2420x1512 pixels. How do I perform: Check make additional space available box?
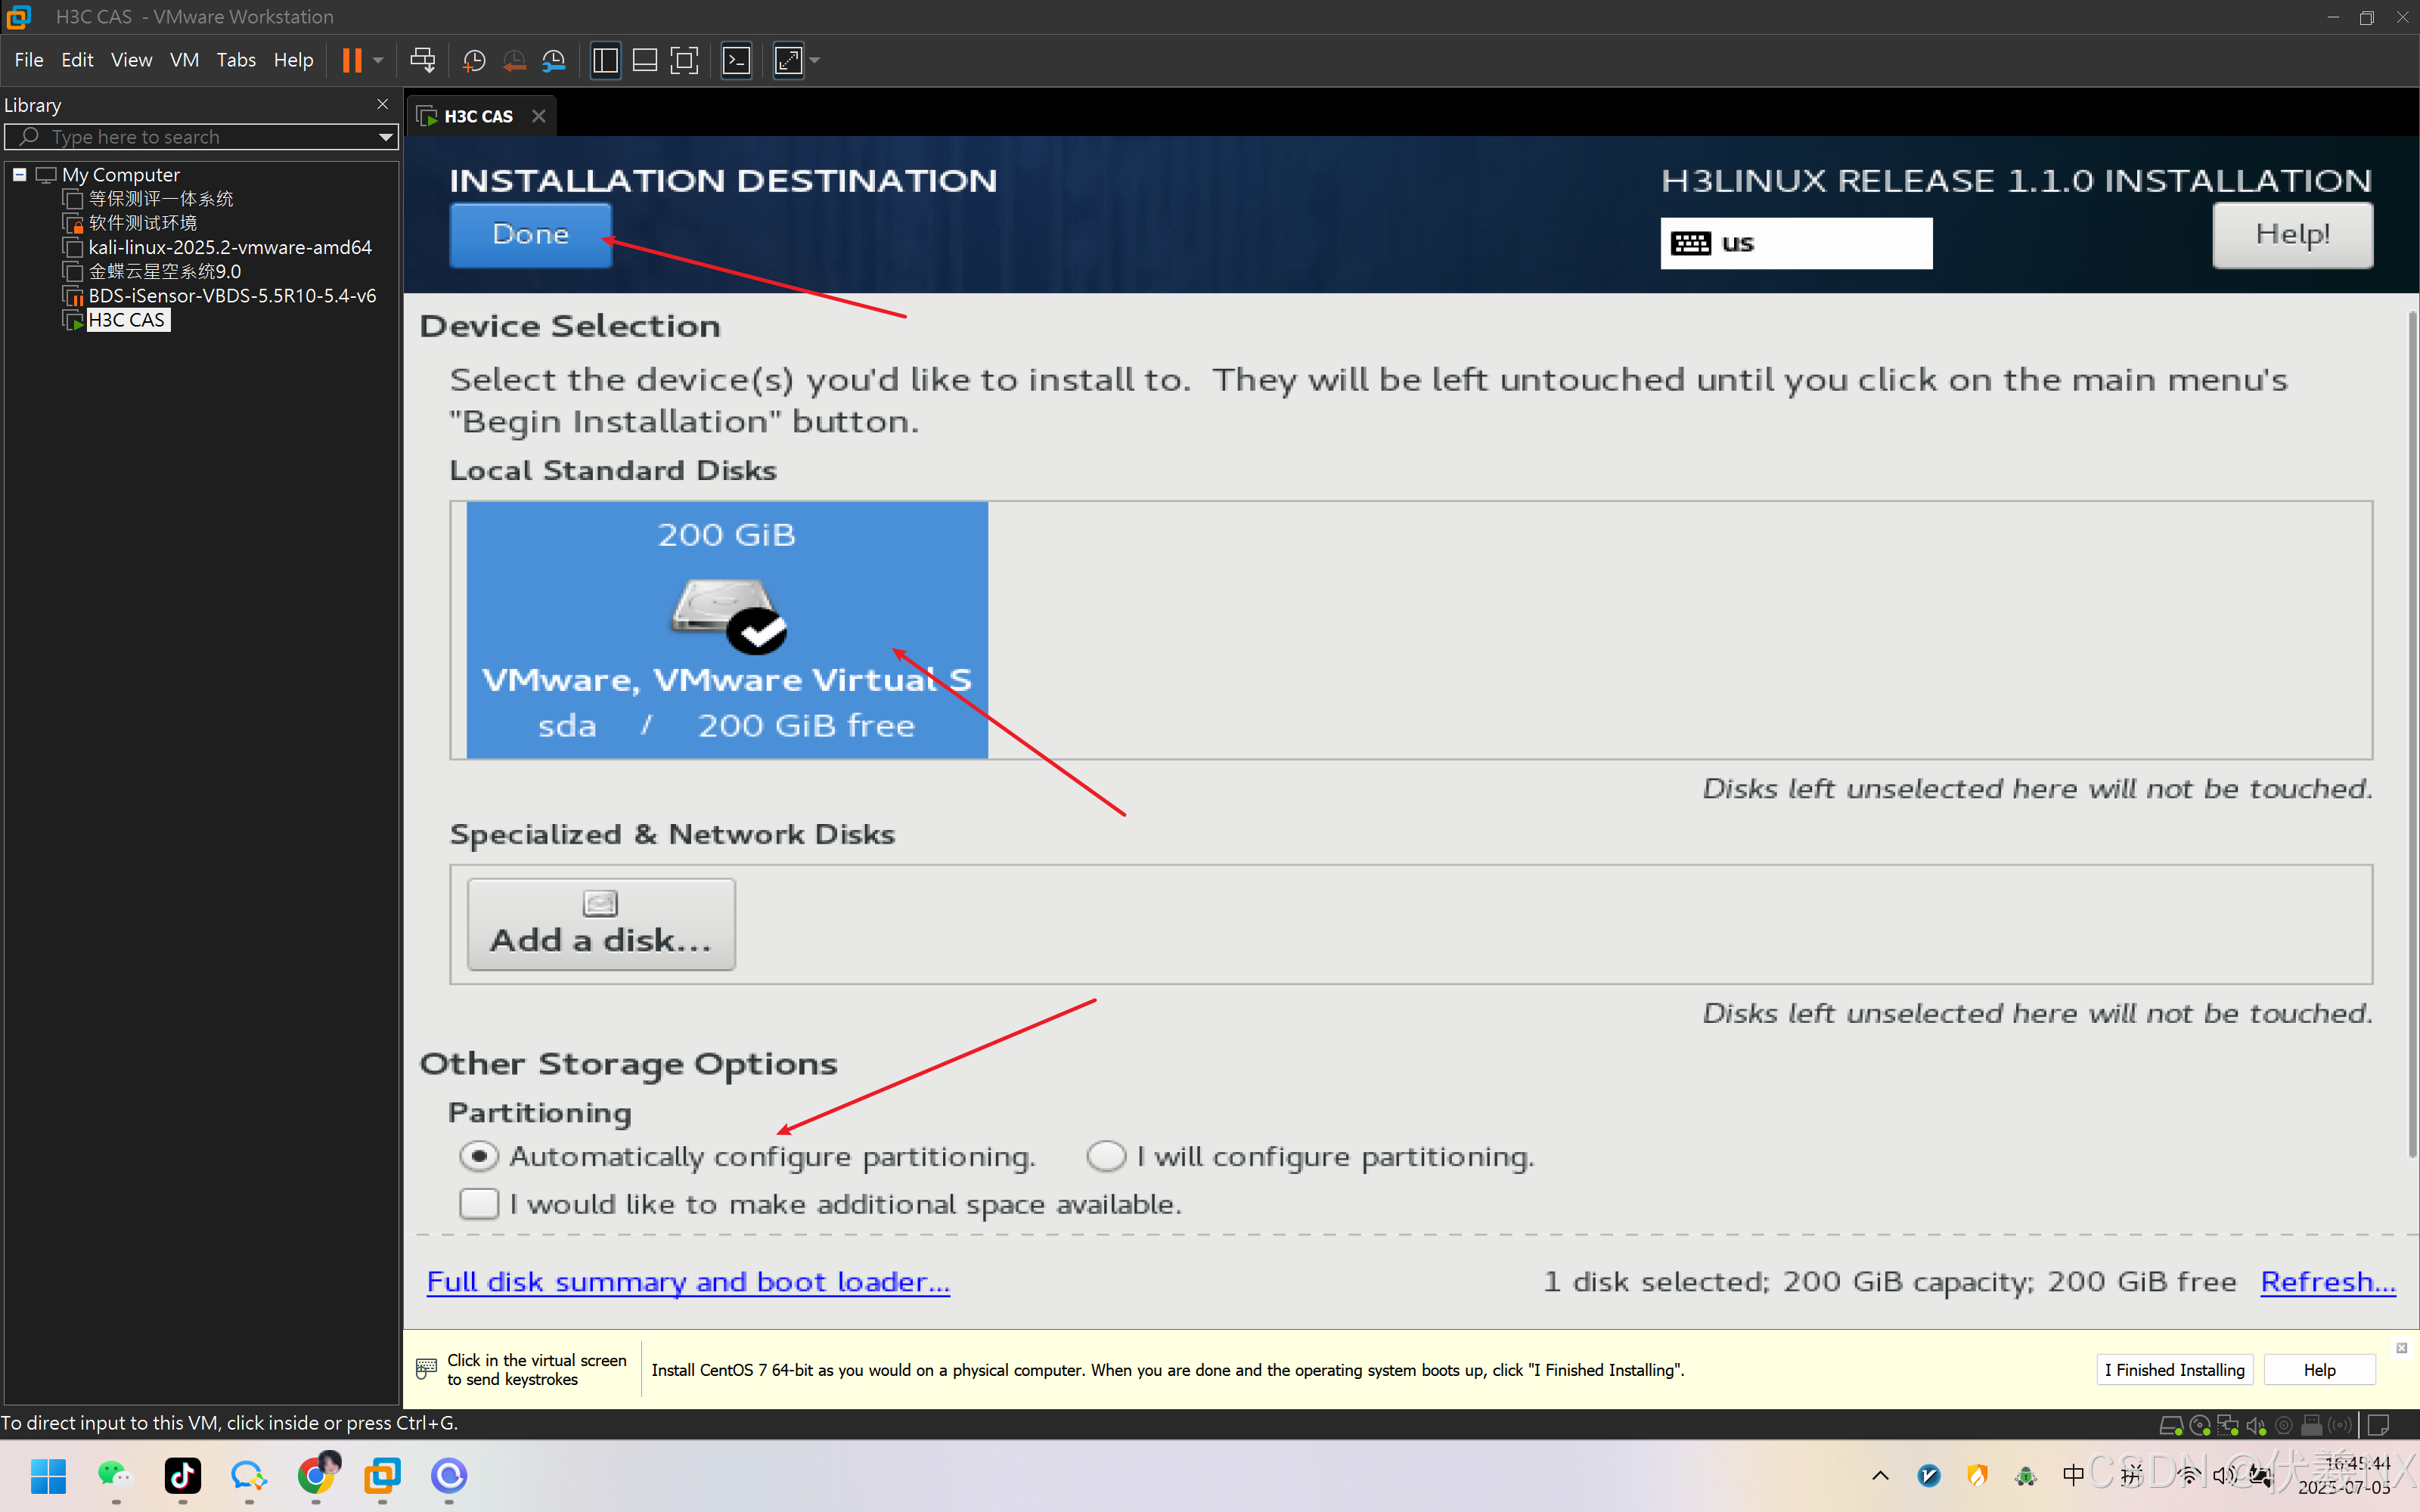click(x=479, y=1203)
